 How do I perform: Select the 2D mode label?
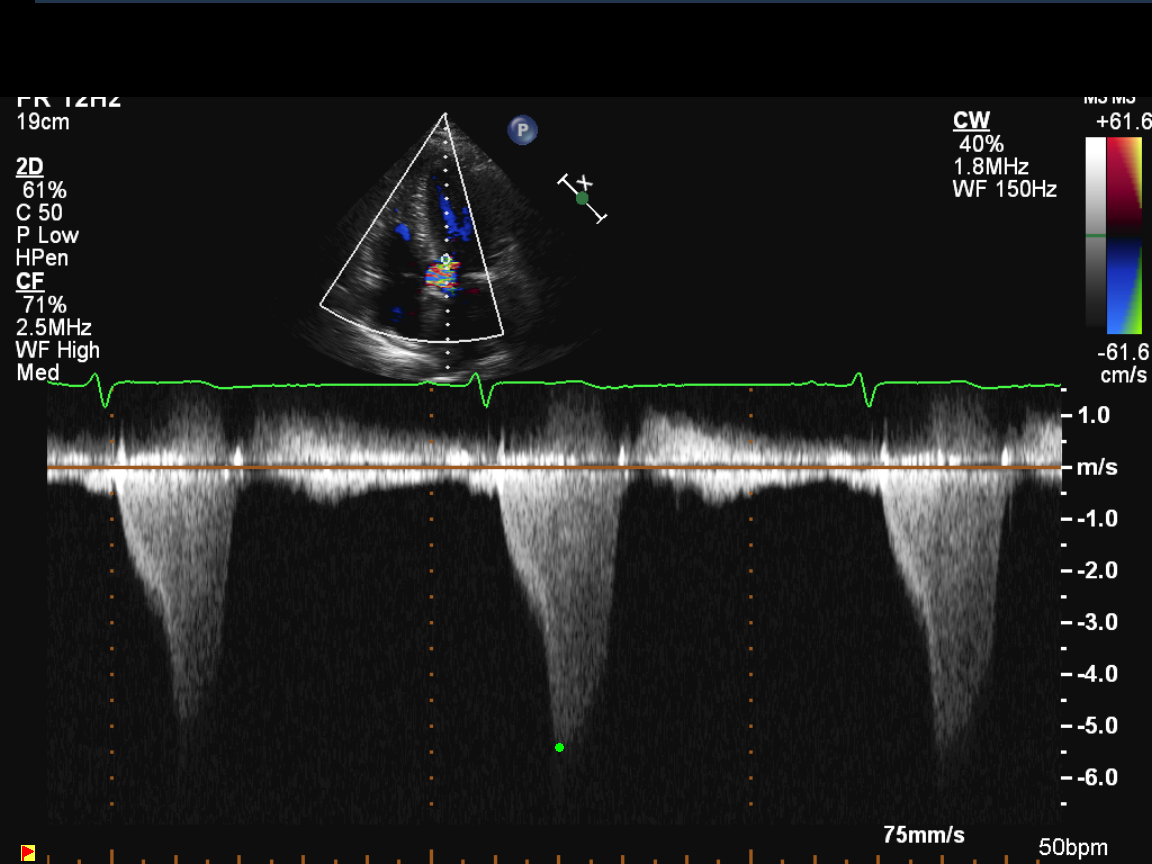coord(30,167)
